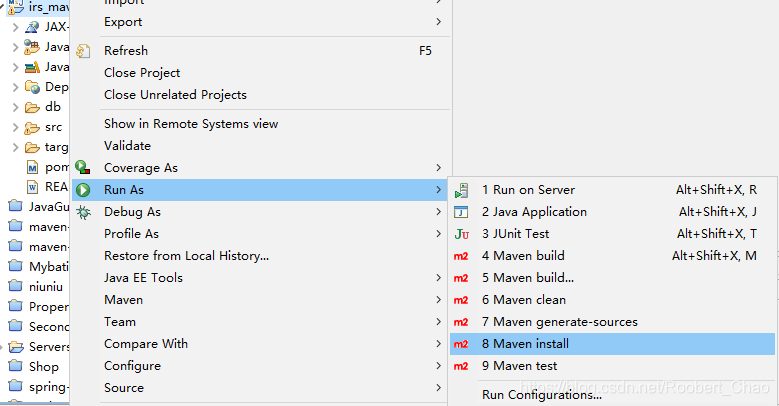Click the m2 icon beside Maven generate-sources
779x406 pixels.
461,323
